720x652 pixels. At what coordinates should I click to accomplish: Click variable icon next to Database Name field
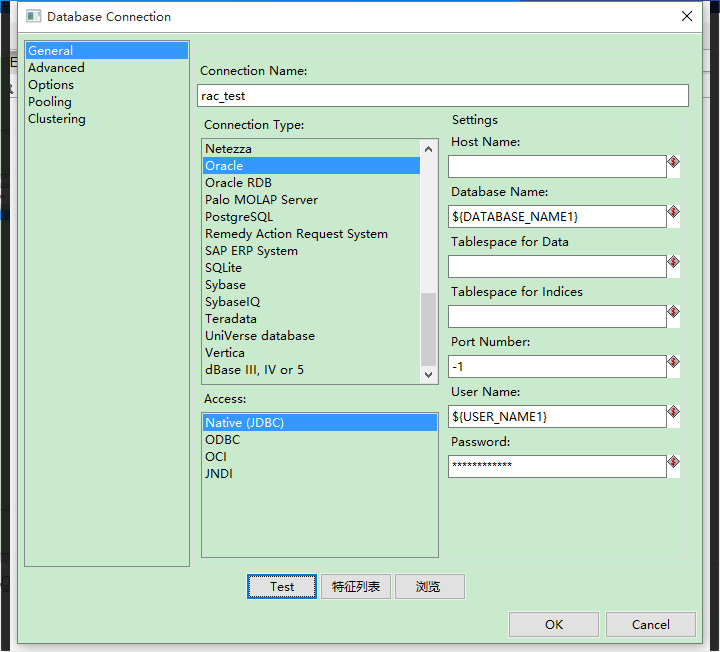[x=673, y=212]
